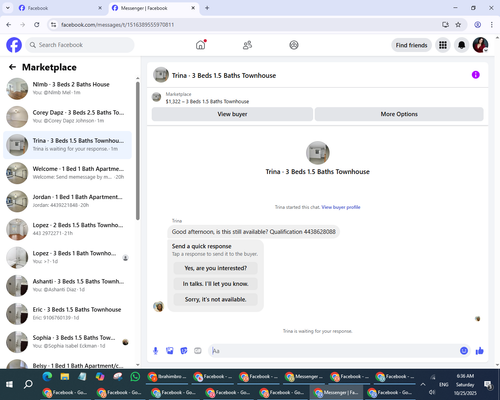Record a voice clip with microphone
Screen dimensions: 500x400
tap(155, 351)
